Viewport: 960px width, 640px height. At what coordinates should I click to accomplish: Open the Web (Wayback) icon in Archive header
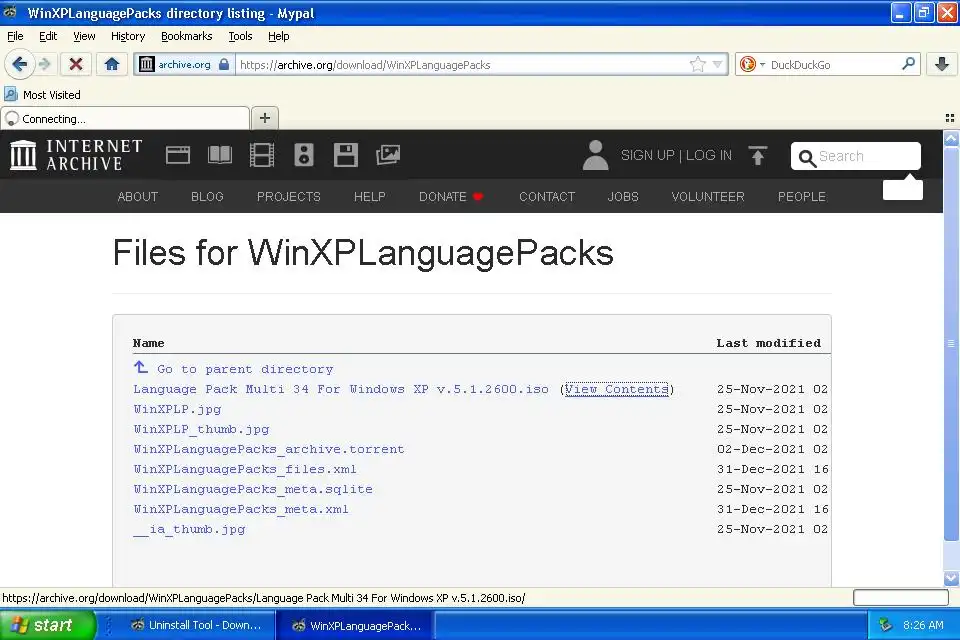tap(178, 155)
